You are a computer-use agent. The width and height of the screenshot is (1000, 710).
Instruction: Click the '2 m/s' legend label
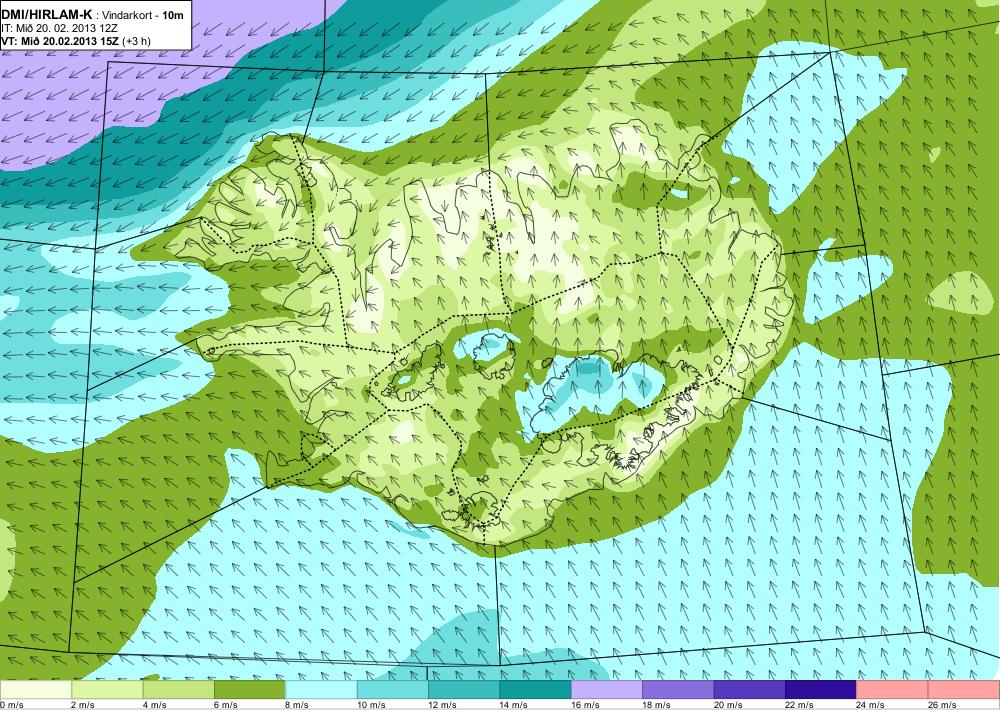point(83,705)
